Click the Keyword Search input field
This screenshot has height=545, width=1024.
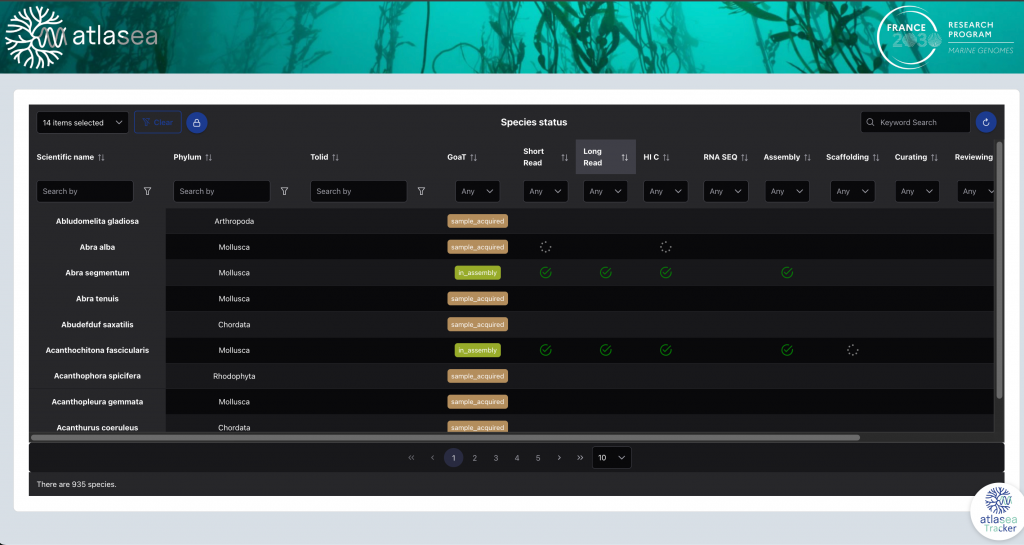point(920,122)
